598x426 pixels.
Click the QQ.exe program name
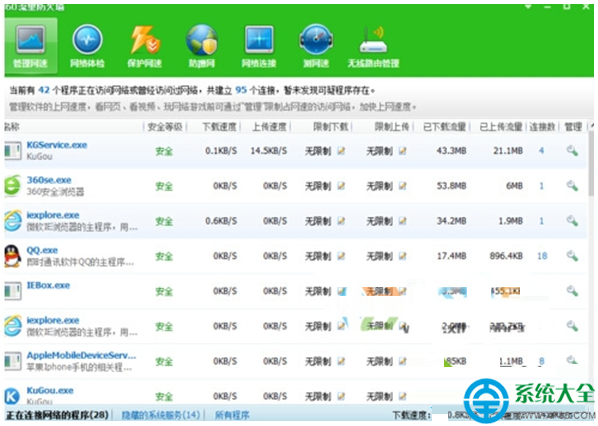pos(42,250)
